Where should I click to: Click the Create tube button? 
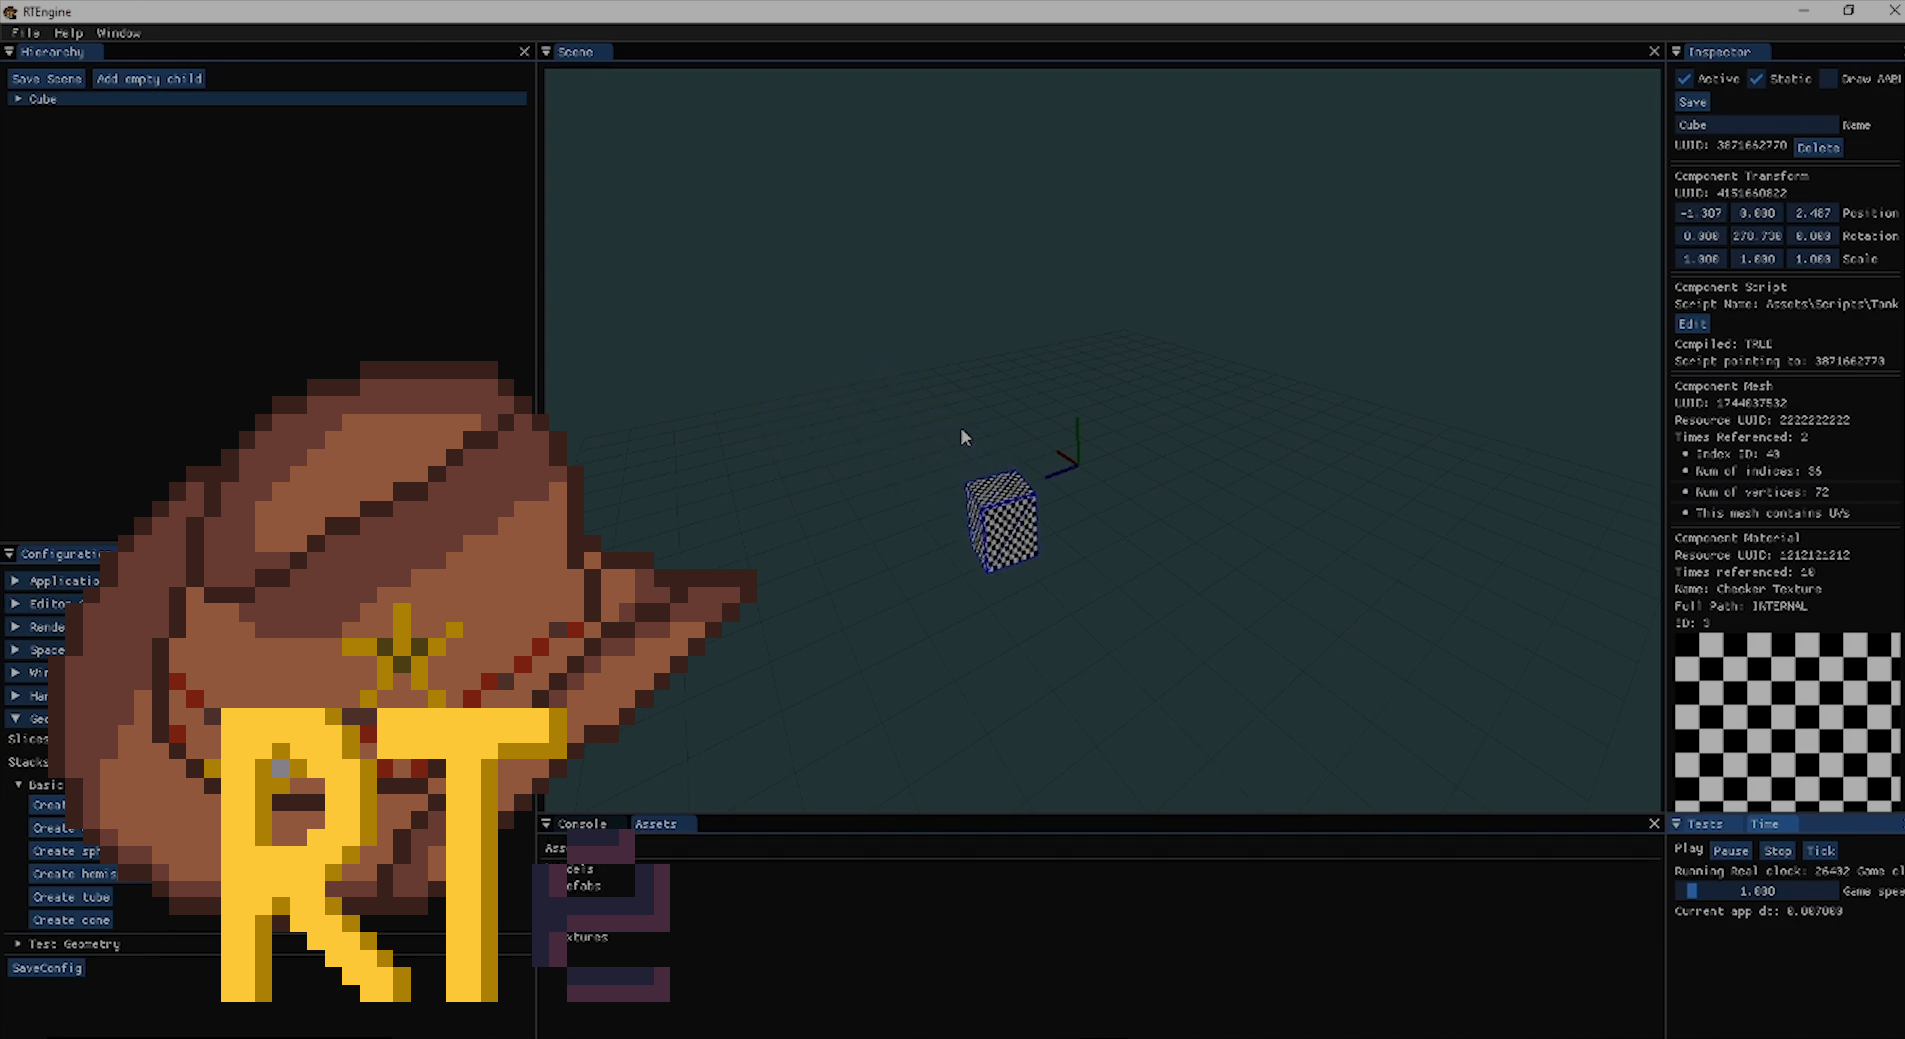pos(71,897)
